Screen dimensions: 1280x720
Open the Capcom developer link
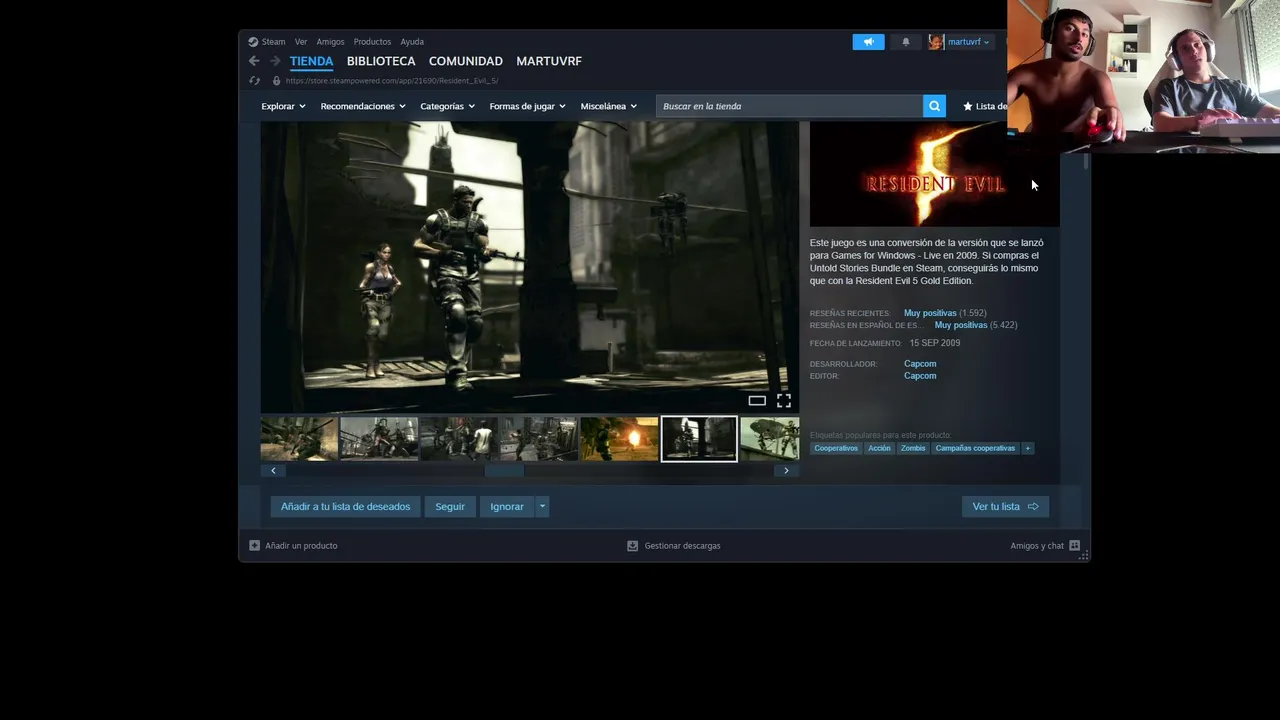(x=920, y=364)
